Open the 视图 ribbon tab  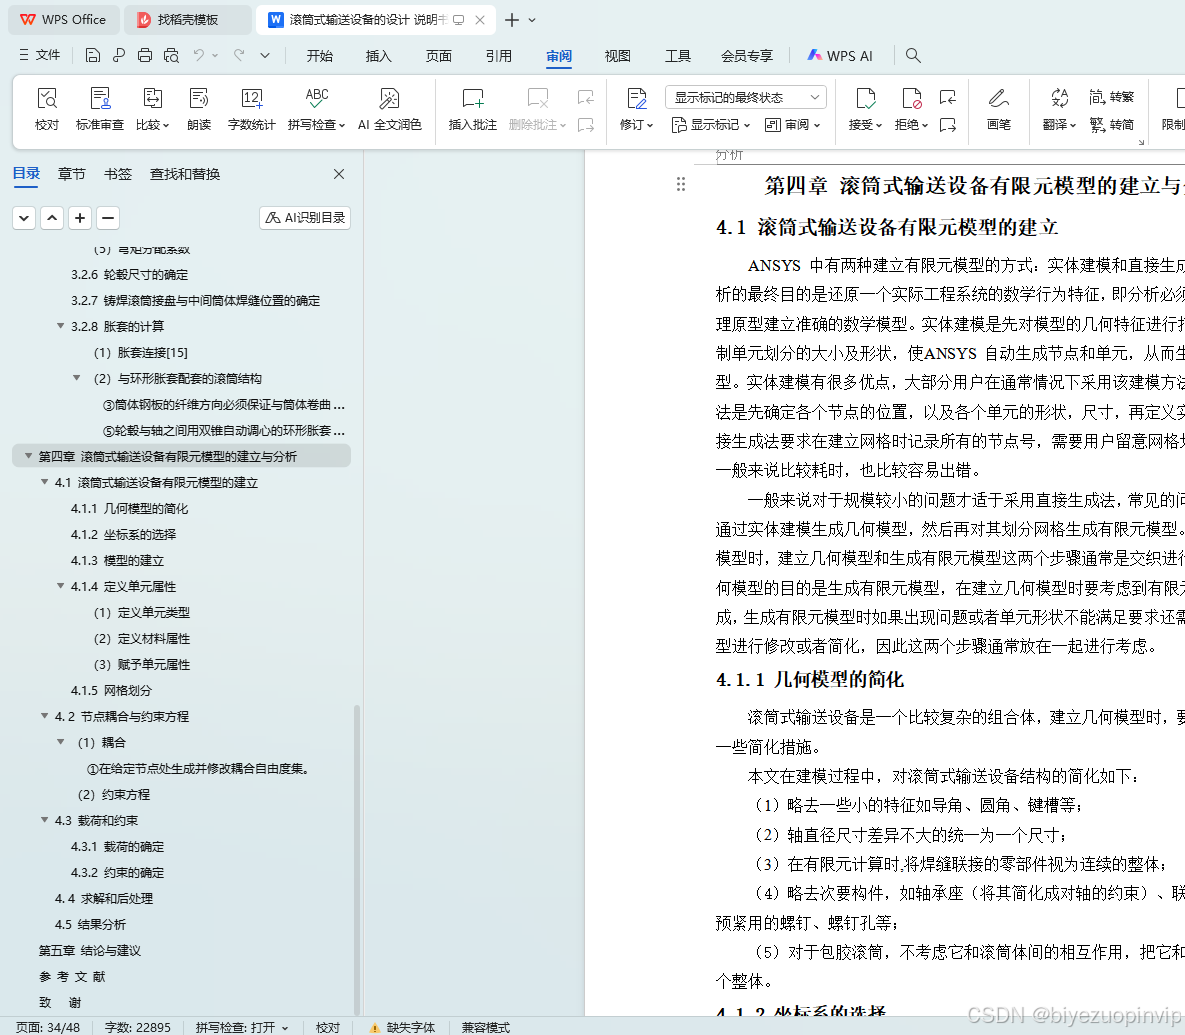pos(617,56)
